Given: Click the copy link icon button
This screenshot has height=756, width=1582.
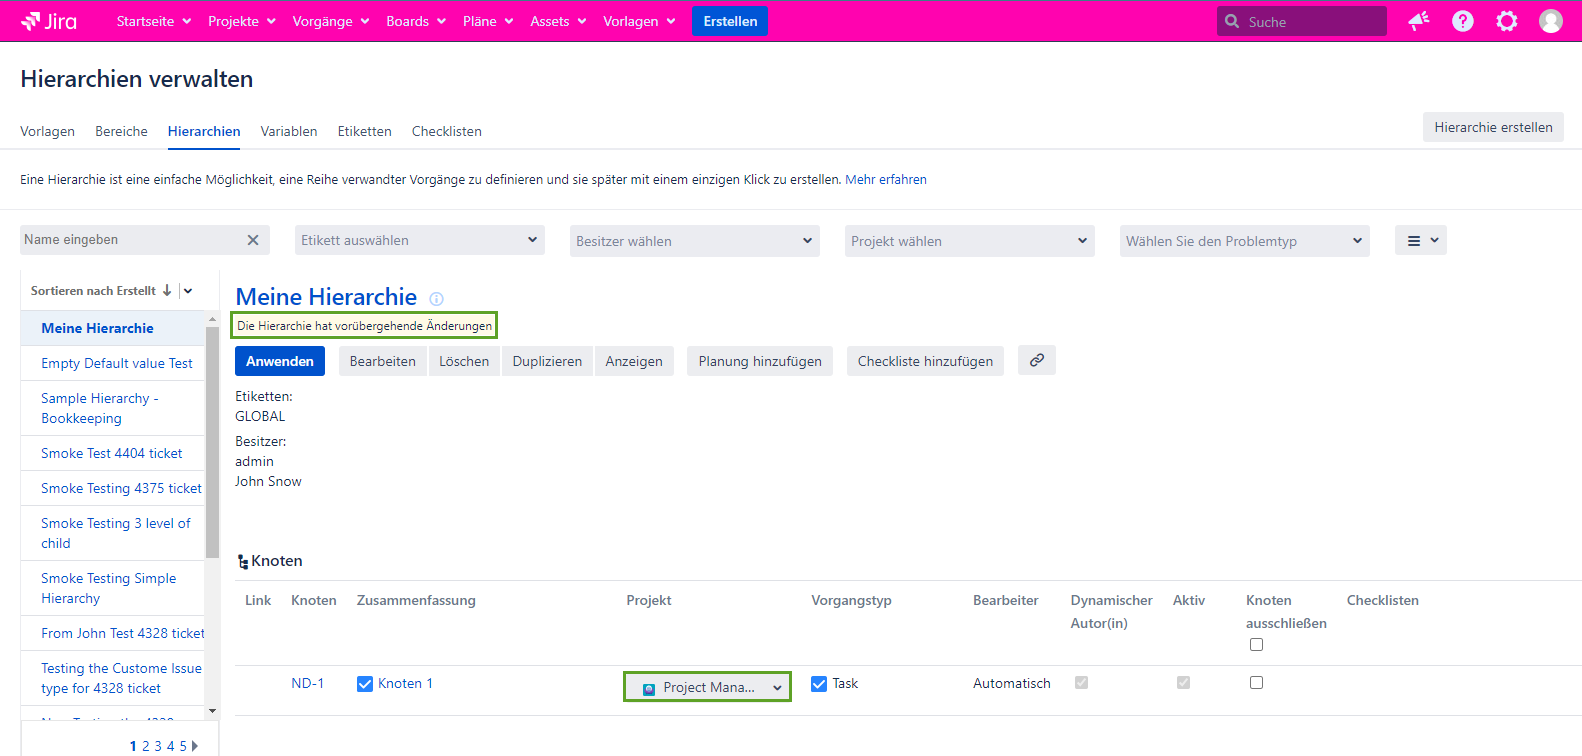Looking at the screenshot, I should point(1036,360).
